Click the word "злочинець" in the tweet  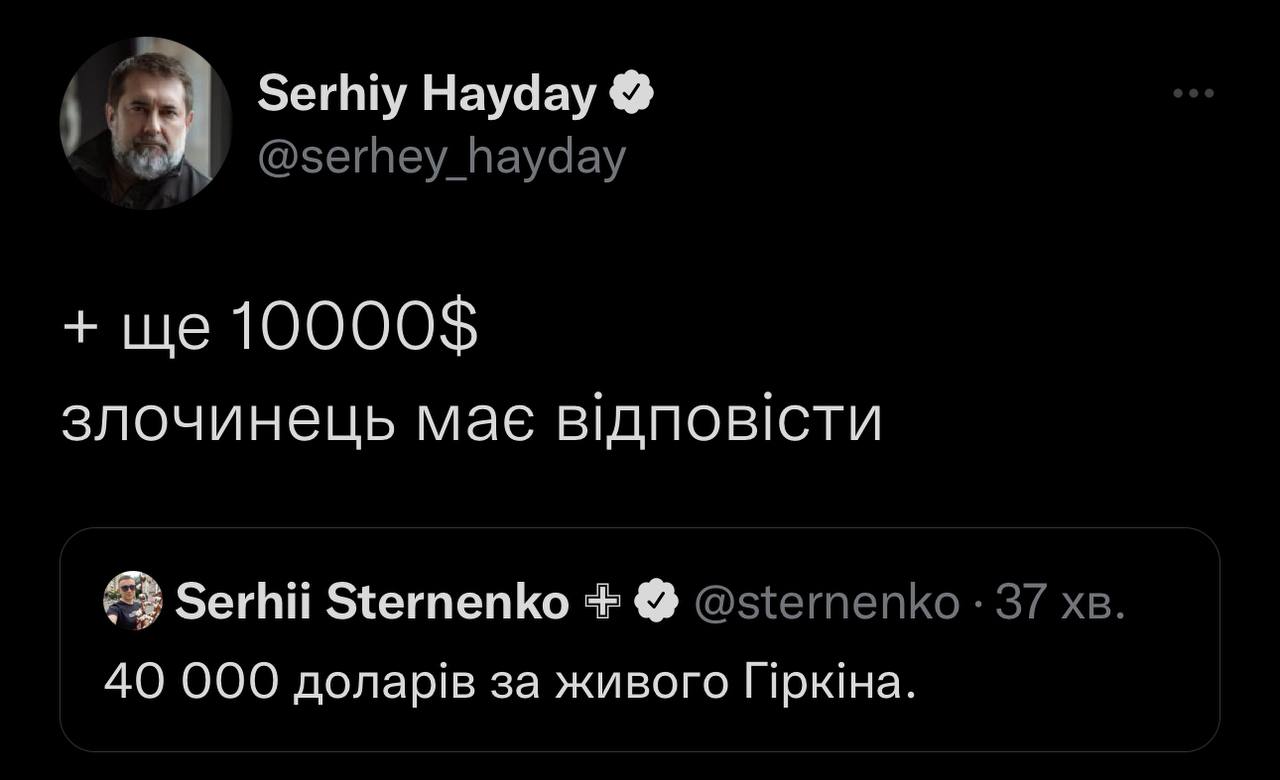point(229,423)
